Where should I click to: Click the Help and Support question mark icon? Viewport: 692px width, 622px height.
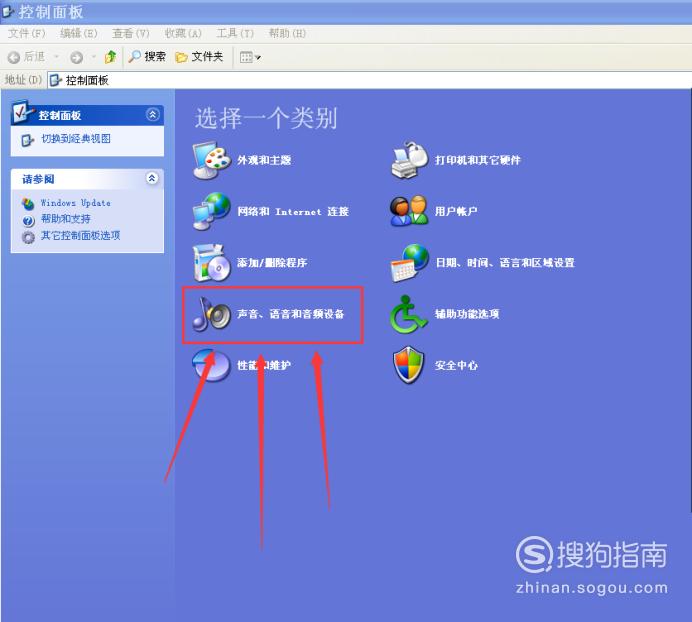point(28,220)
